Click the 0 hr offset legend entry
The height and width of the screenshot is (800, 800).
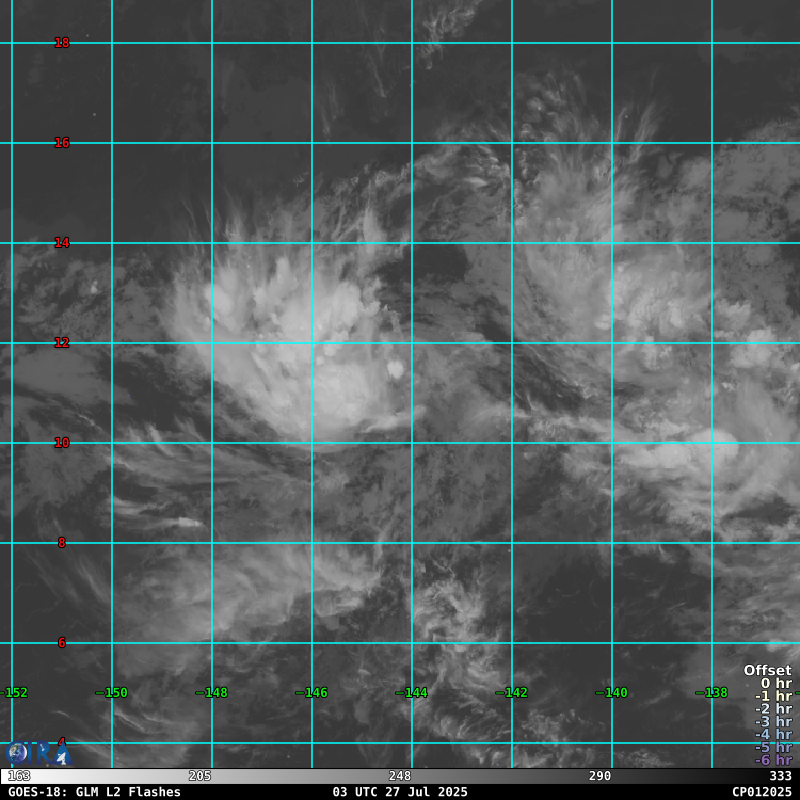775,683
